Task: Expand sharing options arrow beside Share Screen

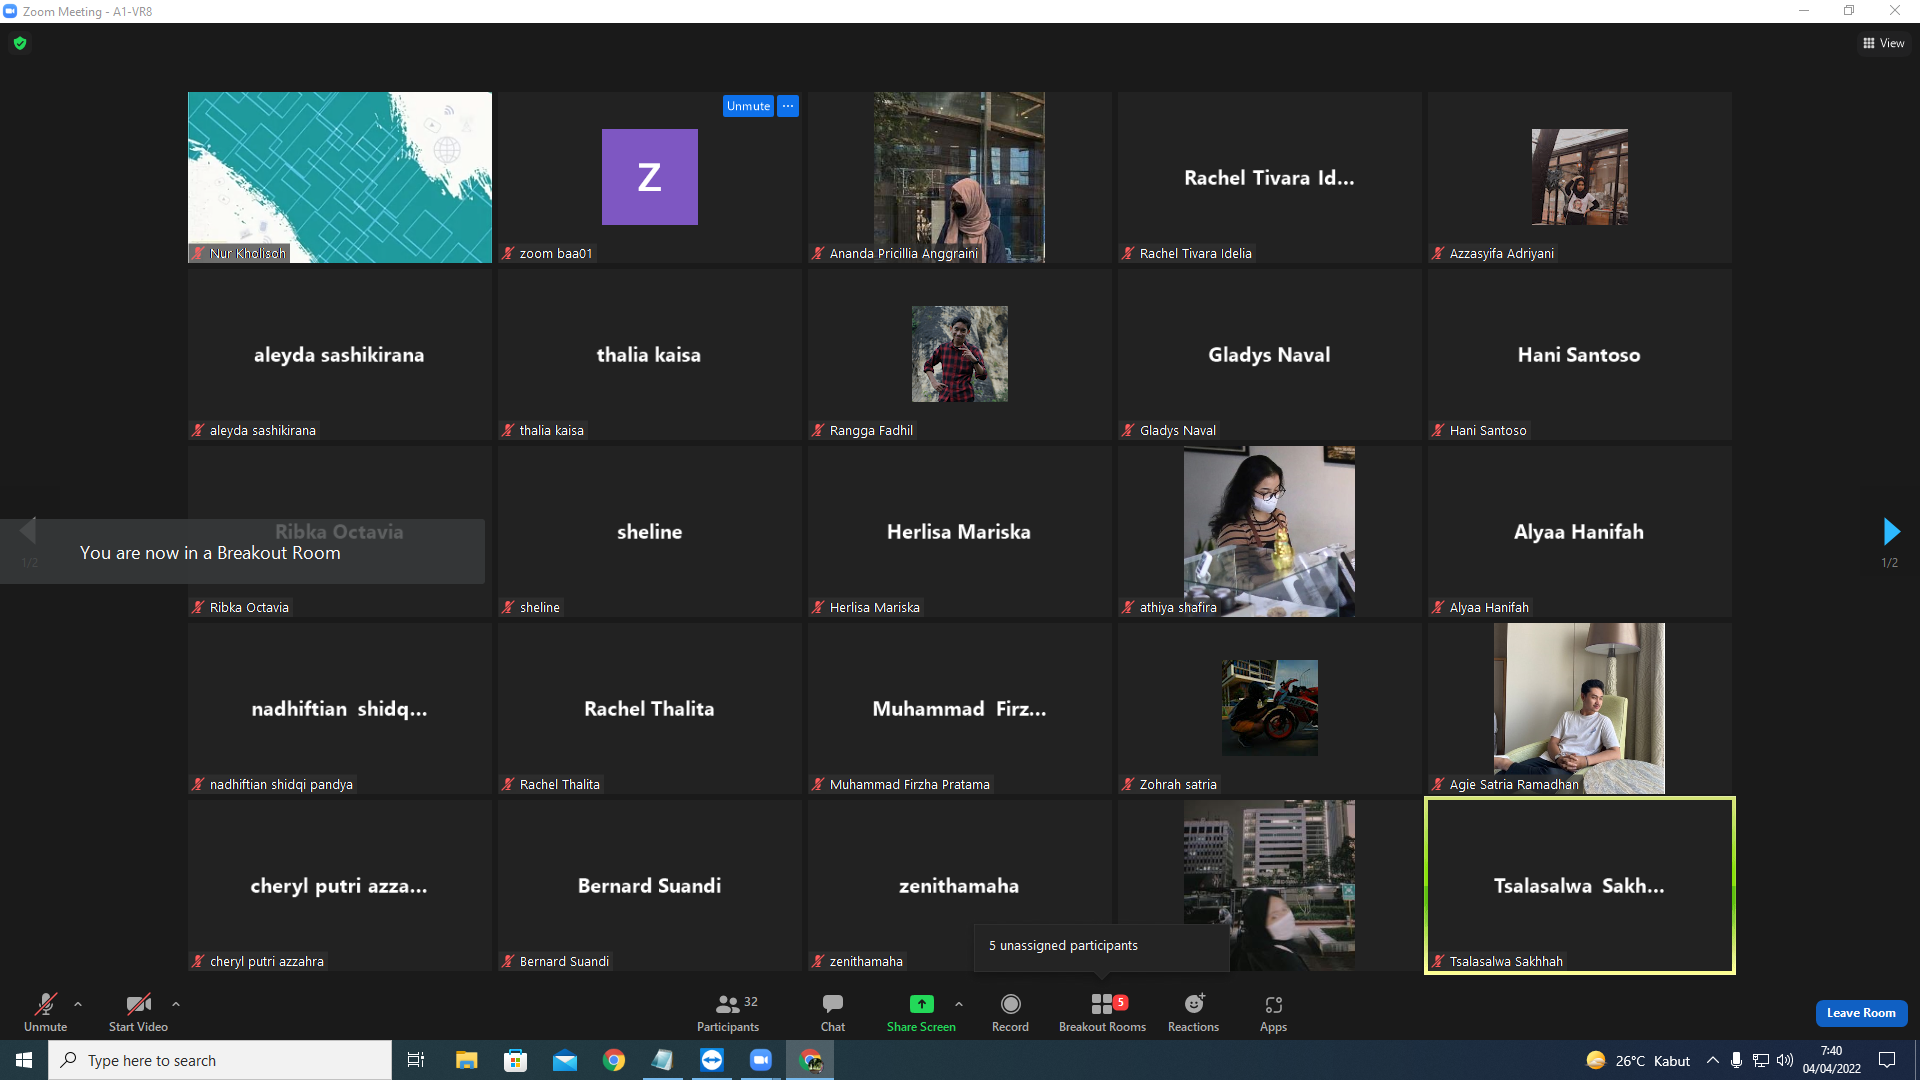Action: (959, 1004)
